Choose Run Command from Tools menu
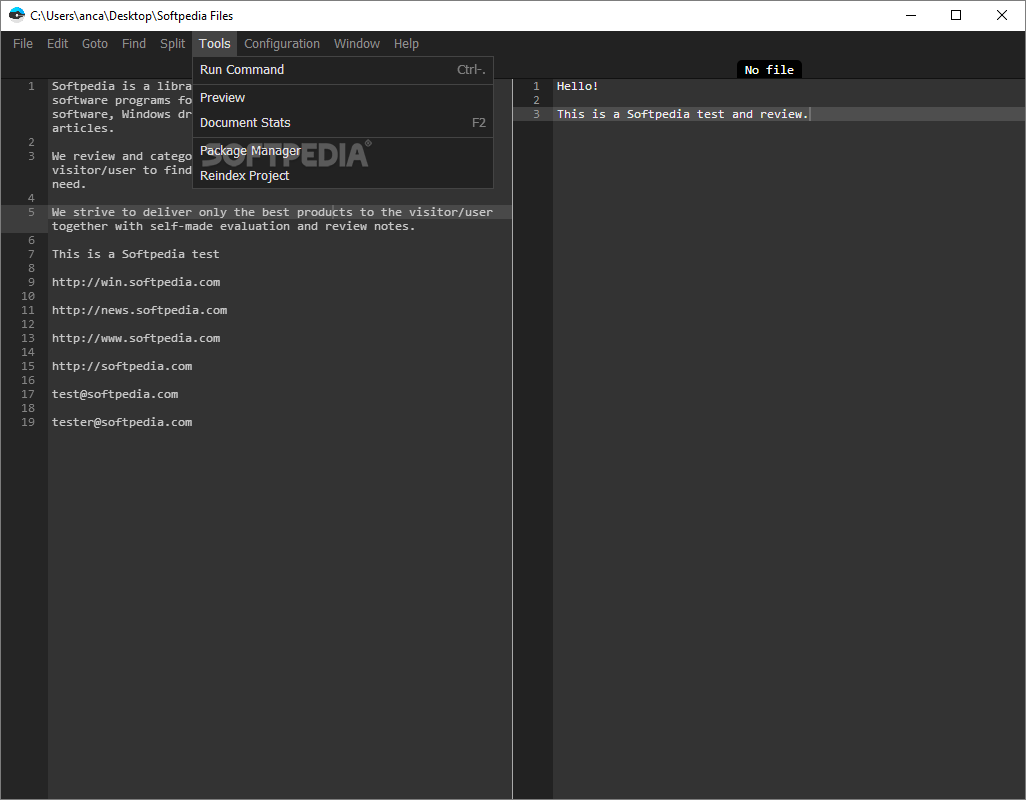 point(343,69)
